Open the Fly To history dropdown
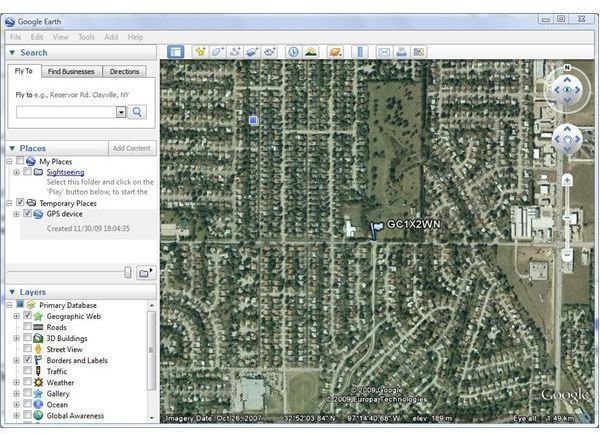The image size is (600, 434). pos(121,112)
